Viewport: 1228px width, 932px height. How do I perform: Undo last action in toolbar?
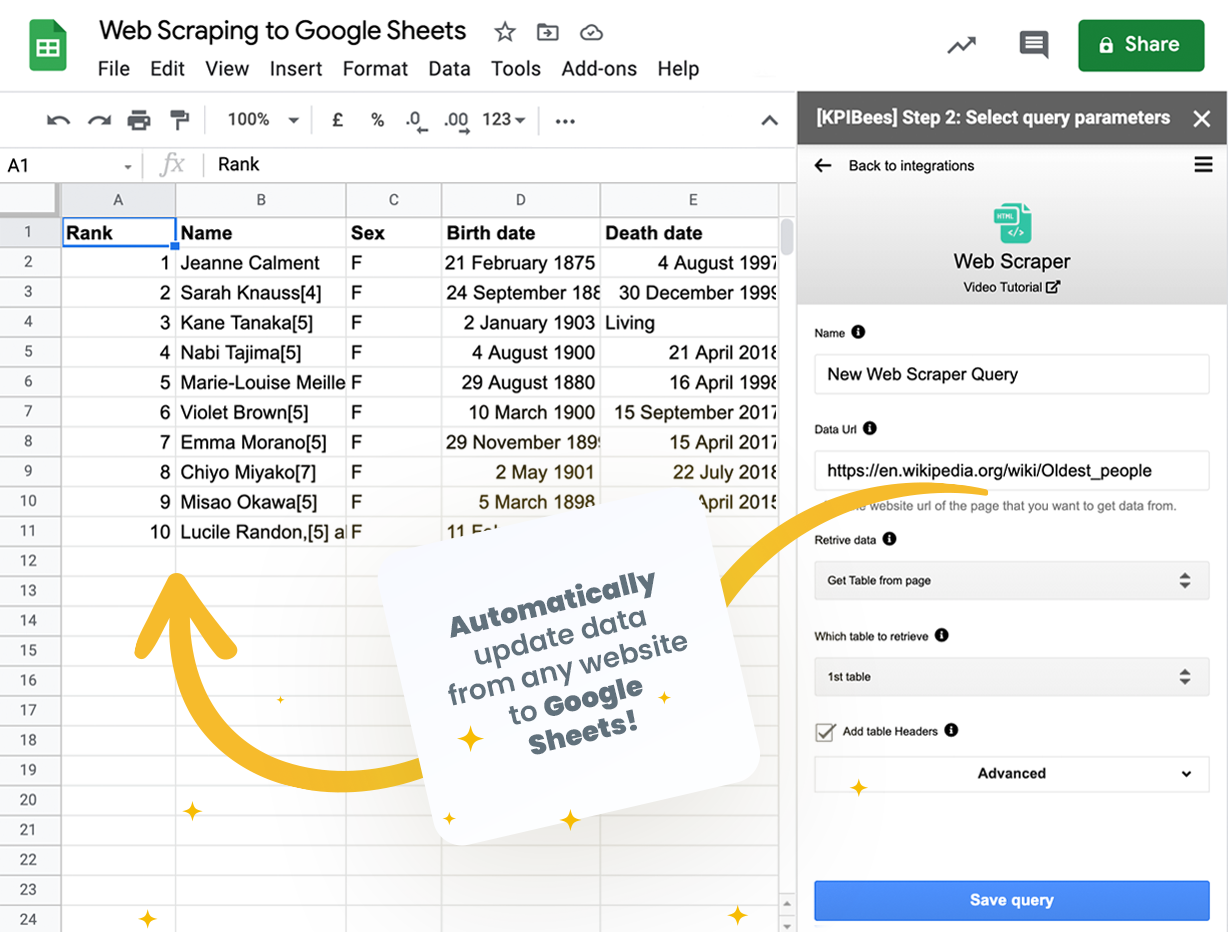58,121
